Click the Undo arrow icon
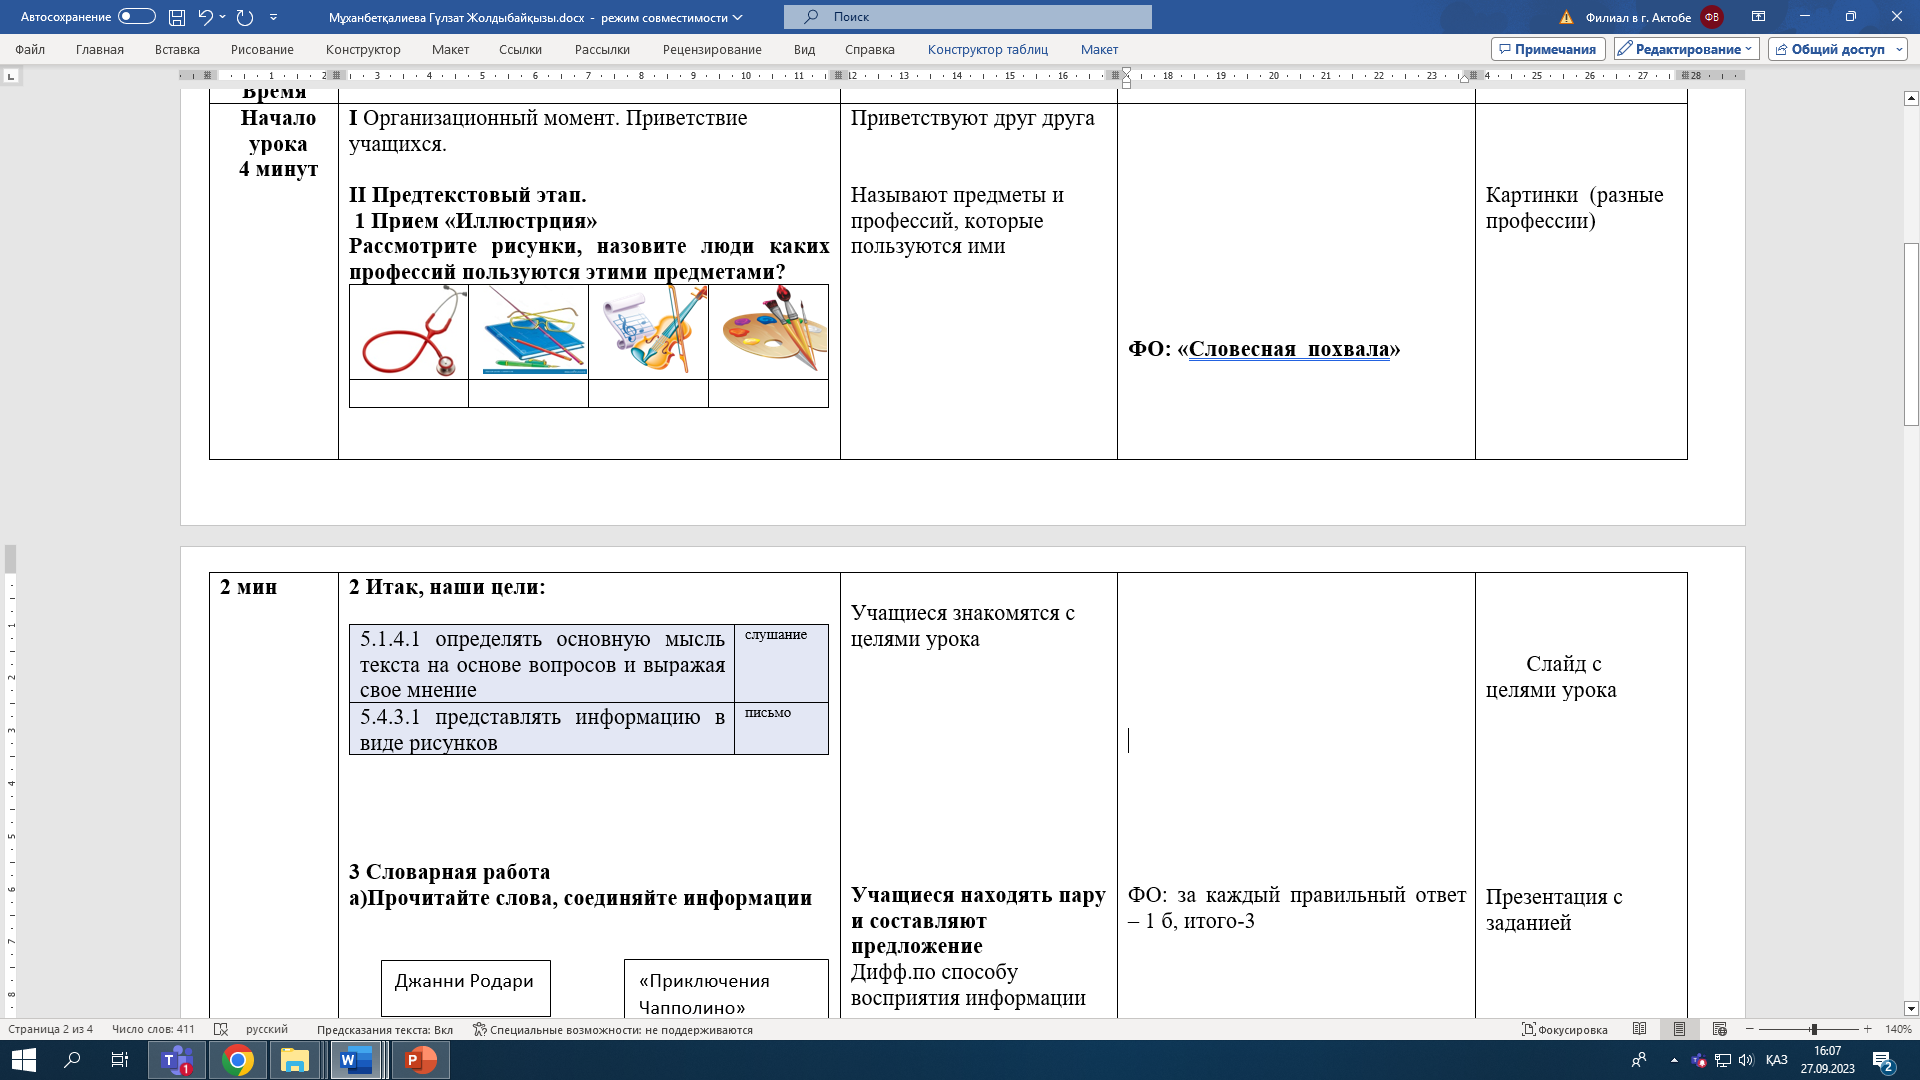1920x1080 pixels. coord(205,17)
